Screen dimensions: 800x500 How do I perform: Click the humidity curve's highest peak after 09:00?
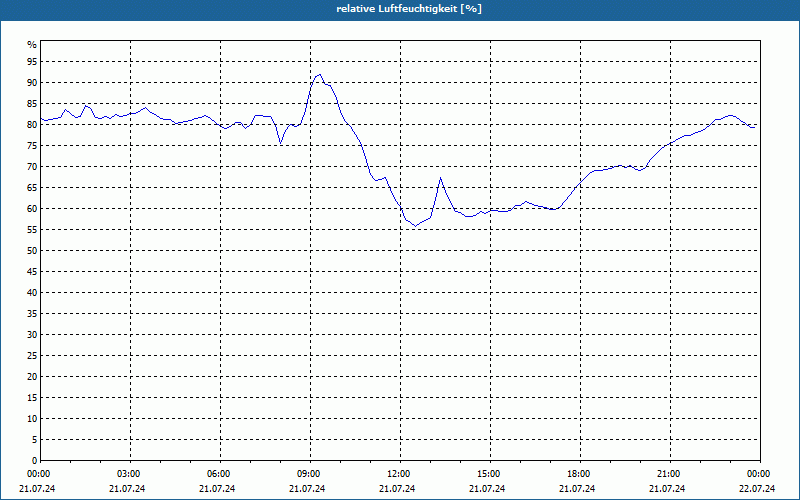pyautogui.click(x=319, y=74)
